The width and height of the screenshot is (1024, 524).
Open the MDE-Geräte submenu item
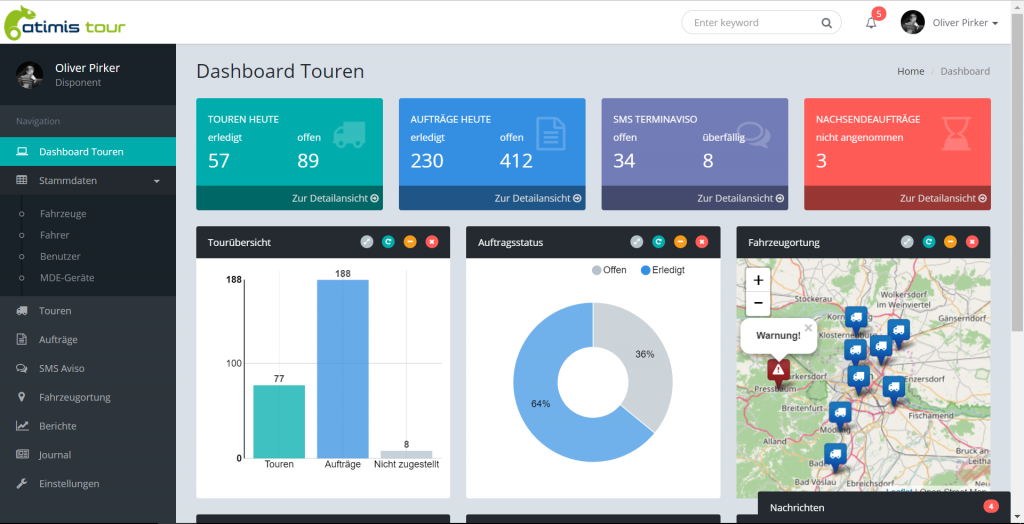point(67,278)
